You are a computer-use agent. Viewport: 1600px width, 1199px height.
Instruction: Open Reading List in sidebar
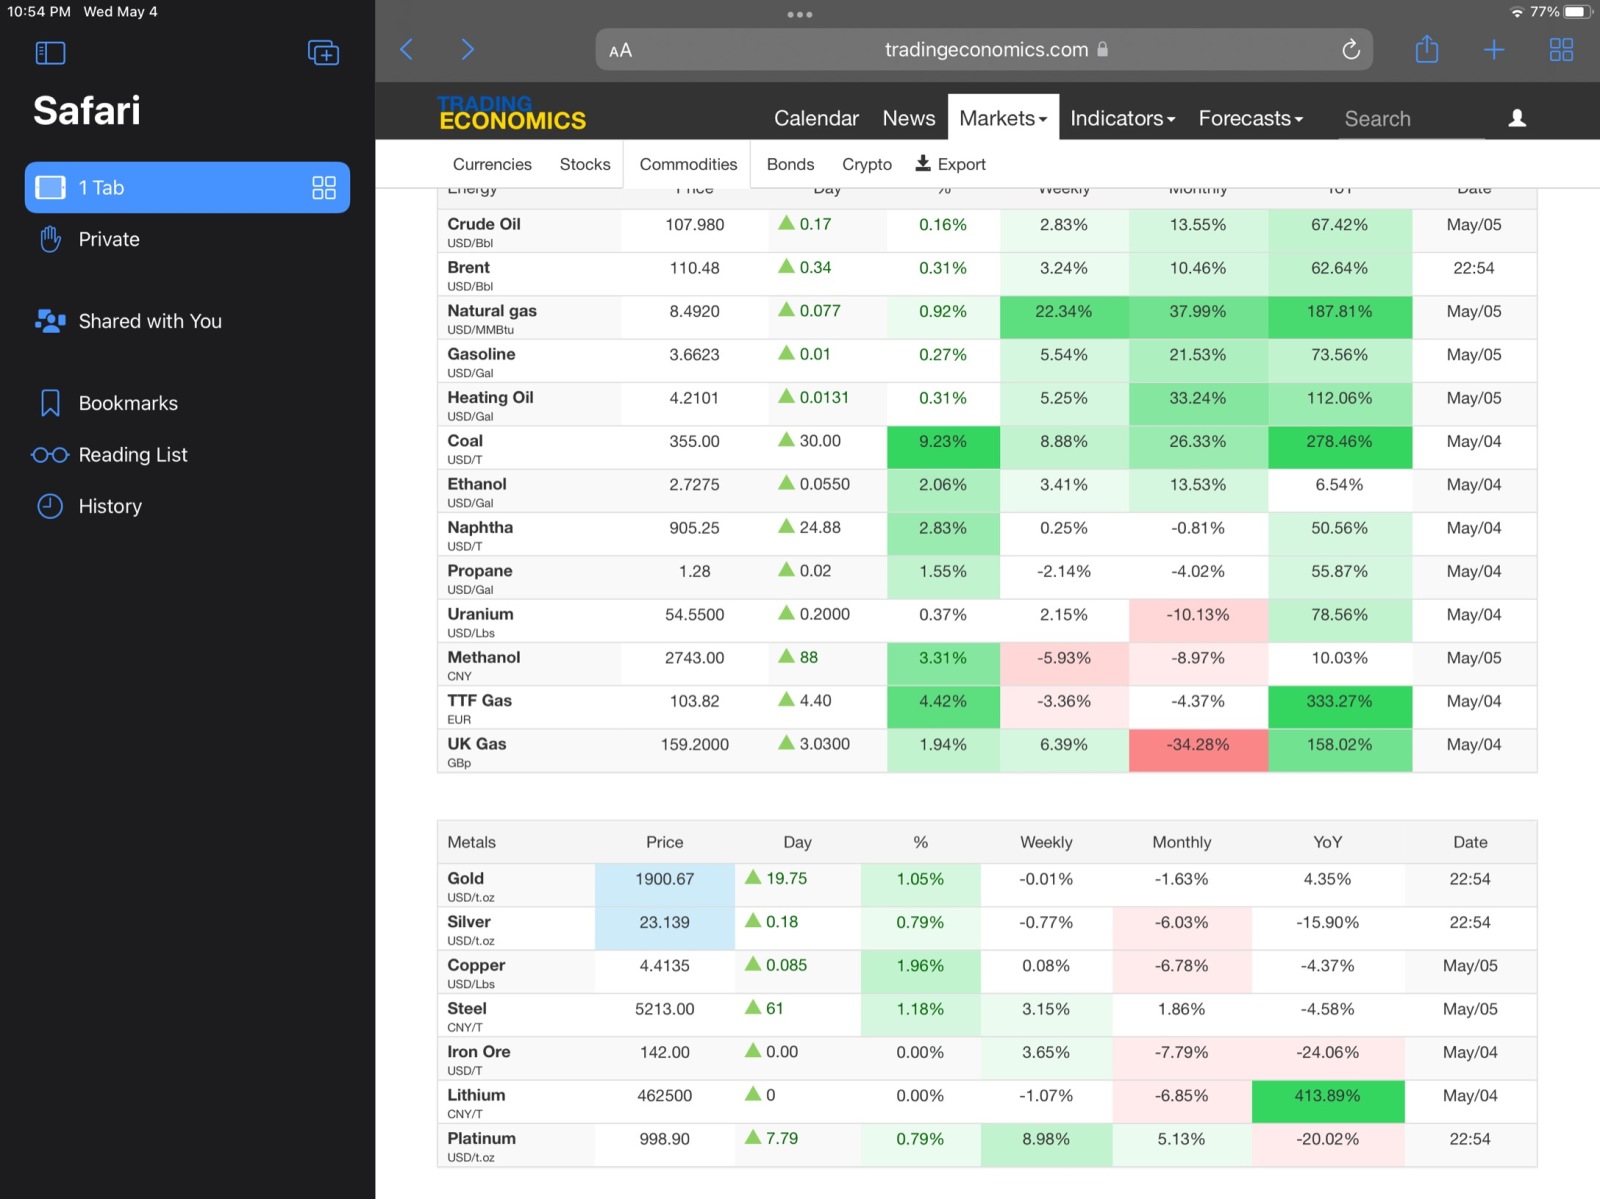tap(132, 455)
